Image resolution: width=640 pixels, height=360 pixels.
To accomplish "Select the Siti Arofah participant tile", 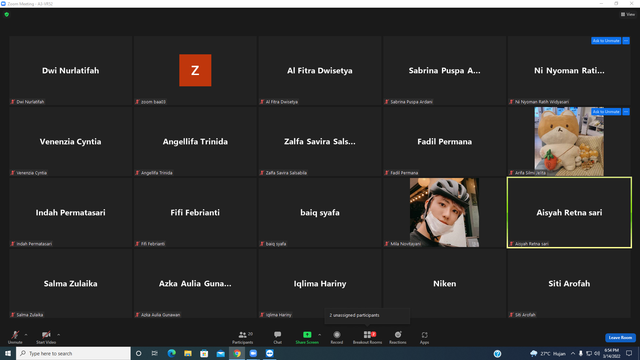I will click(x=569, y=283).
